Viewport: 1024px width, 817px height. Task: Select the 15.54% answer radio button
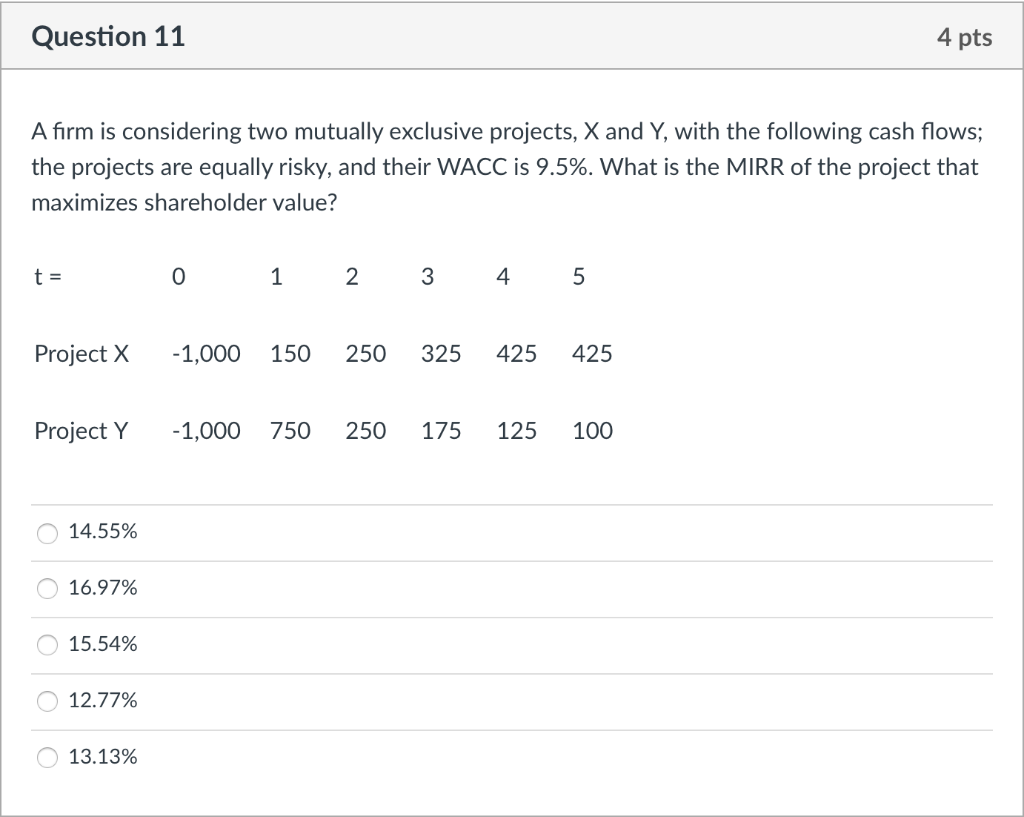(x=47, y=645)
